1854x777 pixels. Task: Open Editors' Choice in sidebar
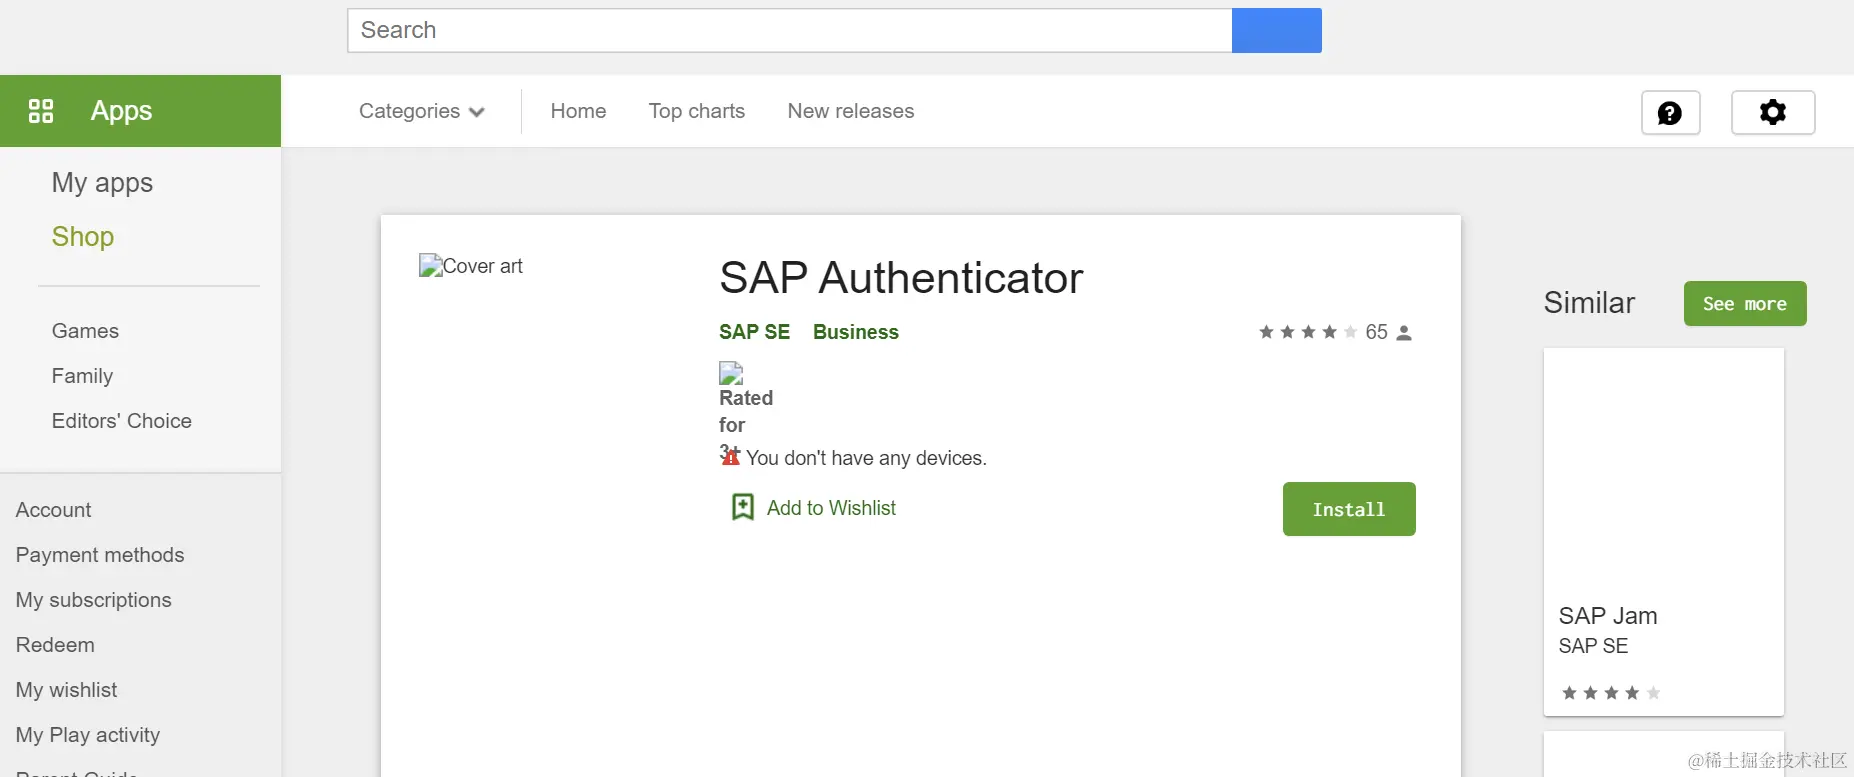pyautogui.click(x=122, y=421)
